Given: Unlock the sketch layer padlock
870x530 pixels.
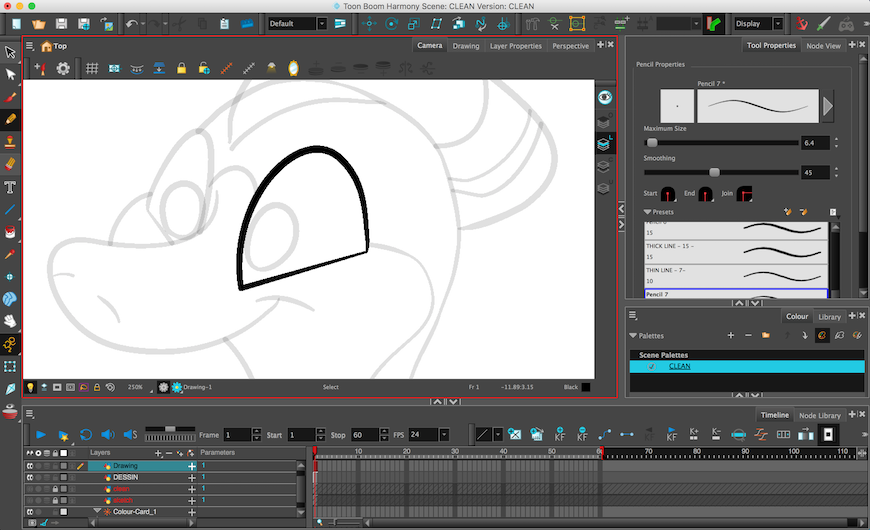Looking at the screenshot, I should (x=55, y=501).
